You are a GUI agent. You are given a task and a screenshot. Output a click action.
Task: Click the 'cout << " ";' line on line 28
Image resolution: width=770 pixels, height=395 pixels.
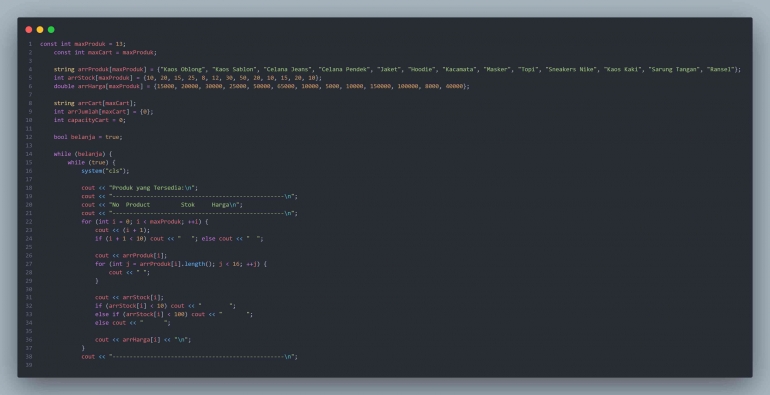(x=130, y=272)
